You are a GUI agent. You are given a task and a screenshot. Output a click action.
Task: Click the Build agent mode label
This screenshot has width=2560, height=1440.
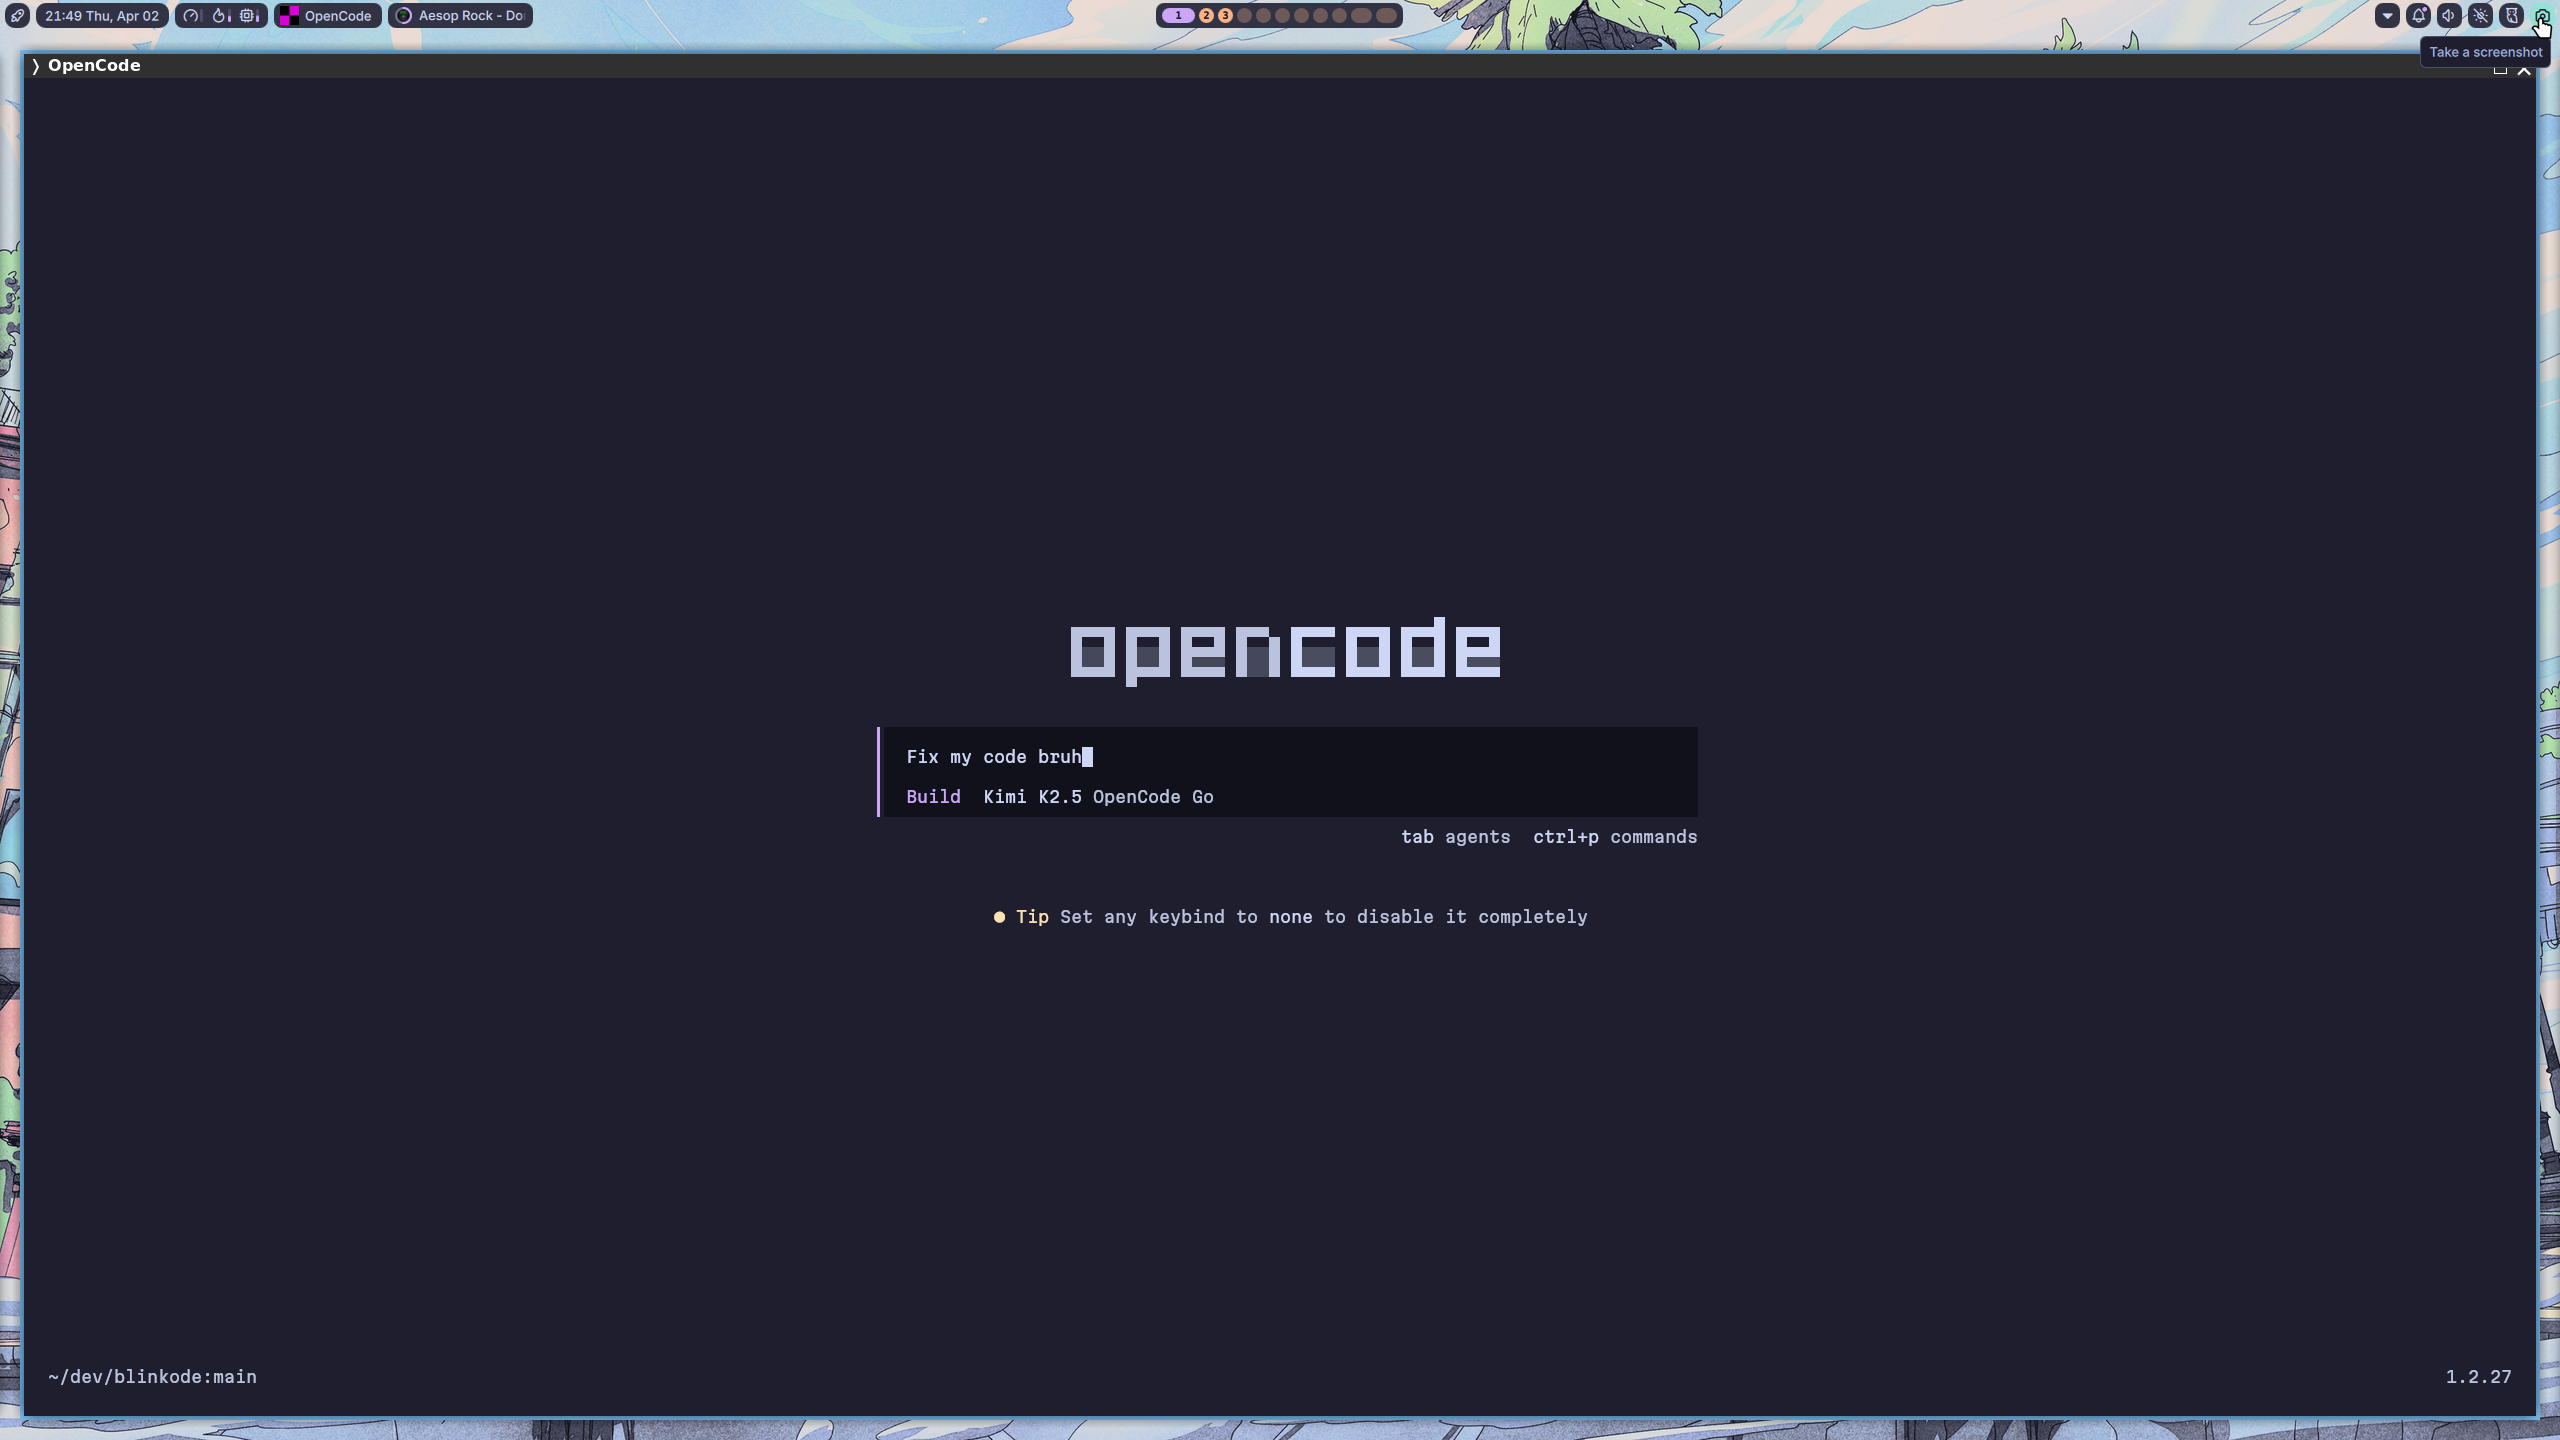933,797
